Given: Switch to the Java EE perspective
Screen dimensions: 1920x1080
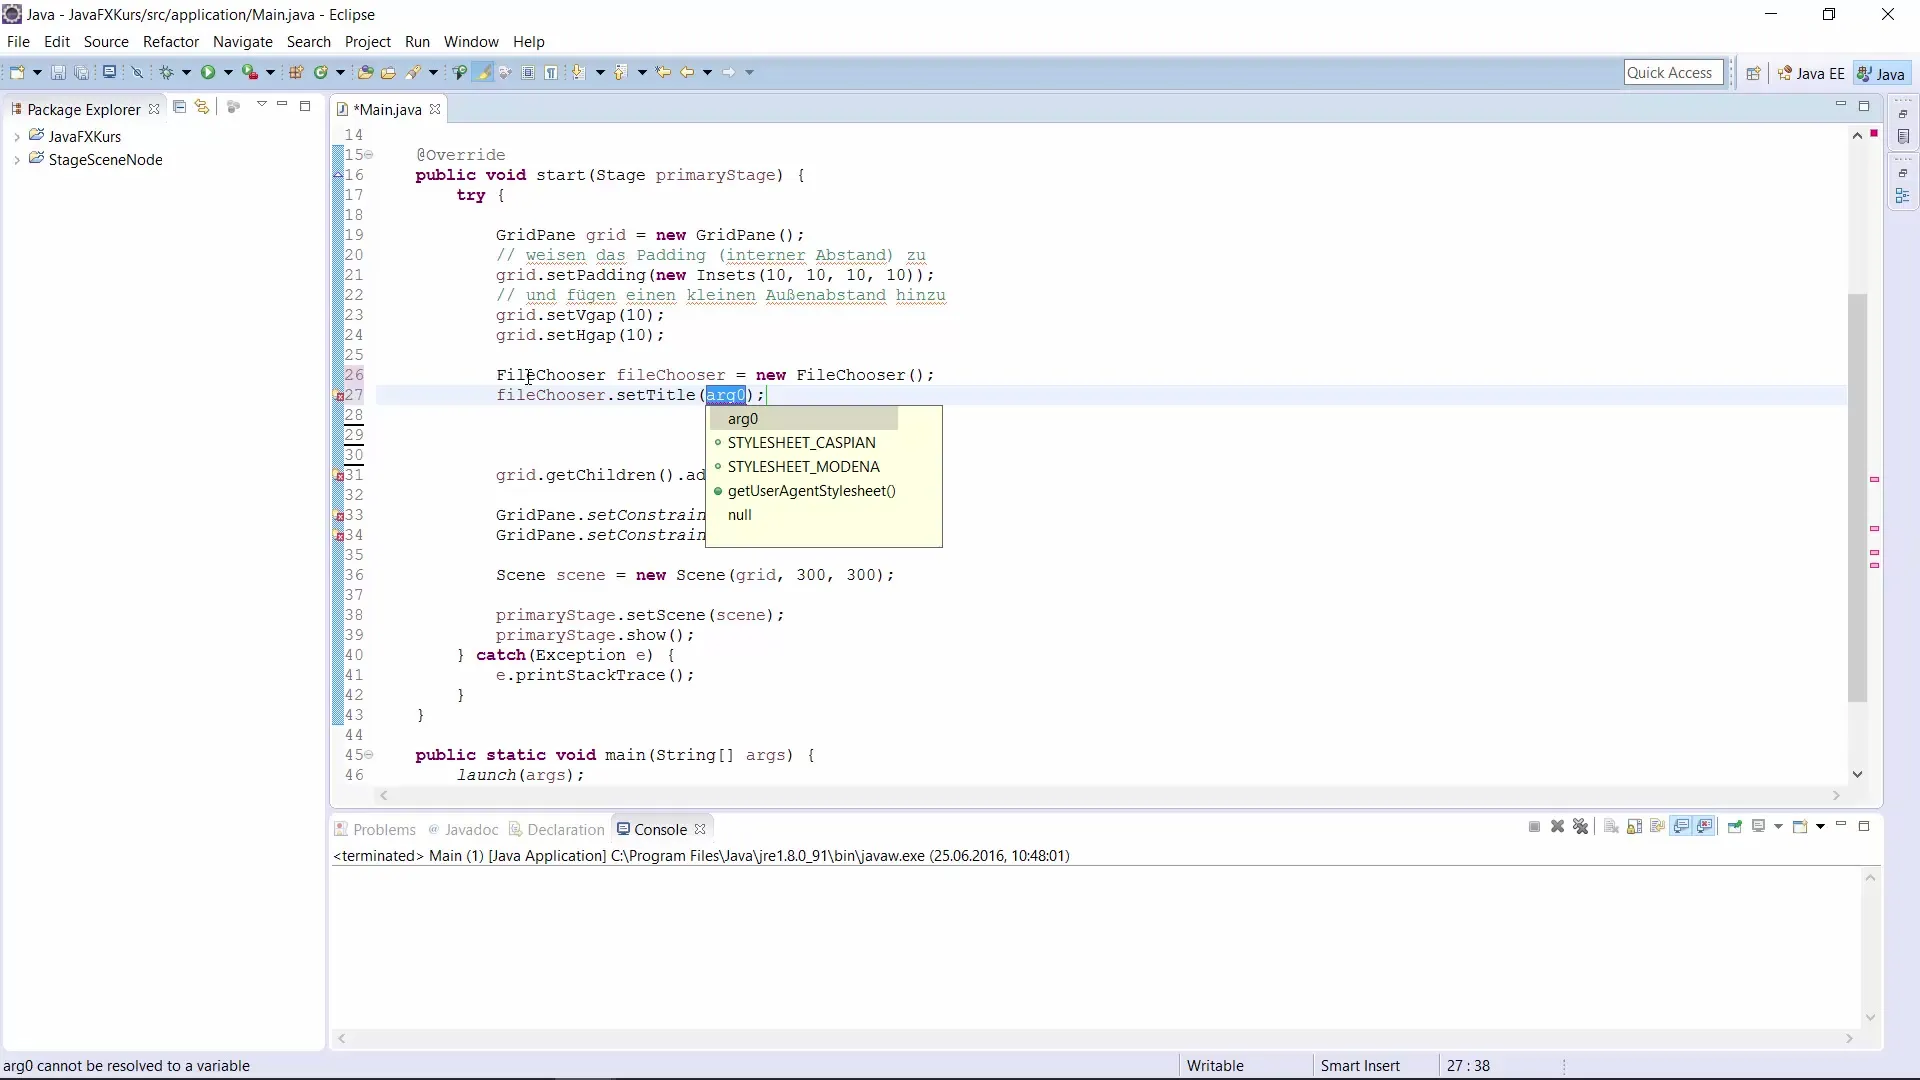Looking at the screenshot, I should point(1811,73).
